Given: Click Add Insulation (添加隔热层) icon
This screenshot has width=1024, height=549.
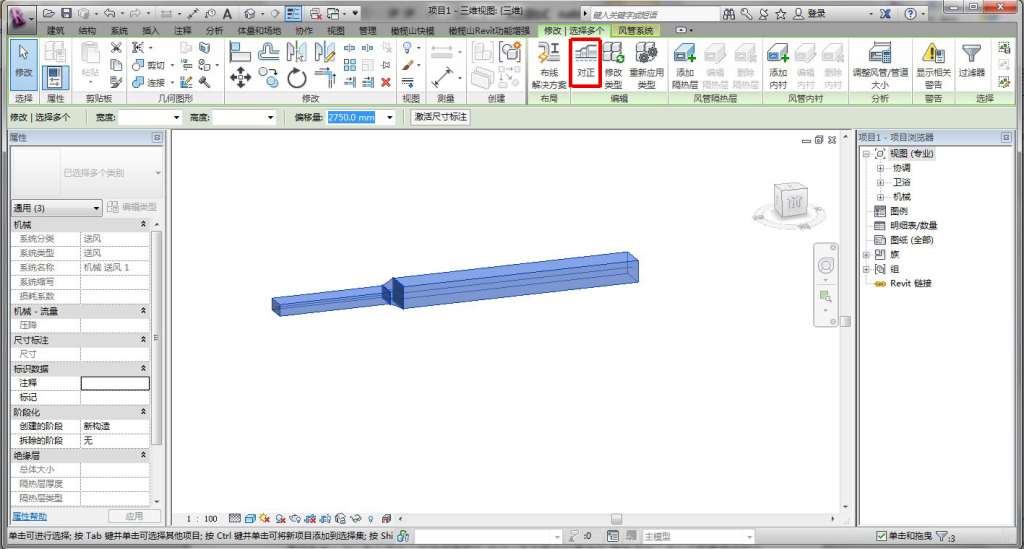Looking at the screenshot, I should [x=684, y=65].
